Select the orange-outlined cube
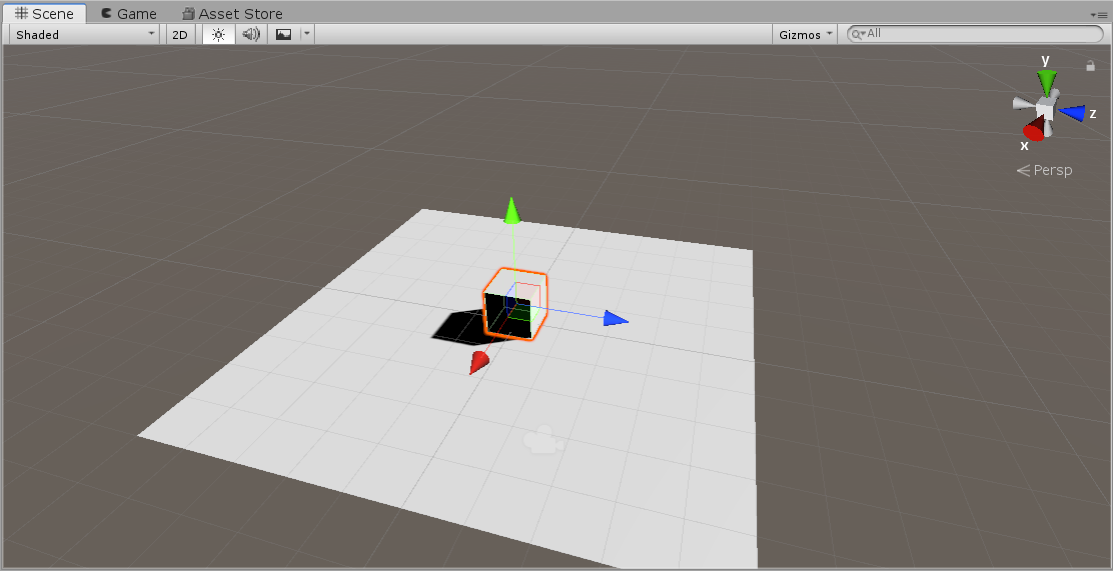Viewport: 1113px width, 571px height. 515,305
